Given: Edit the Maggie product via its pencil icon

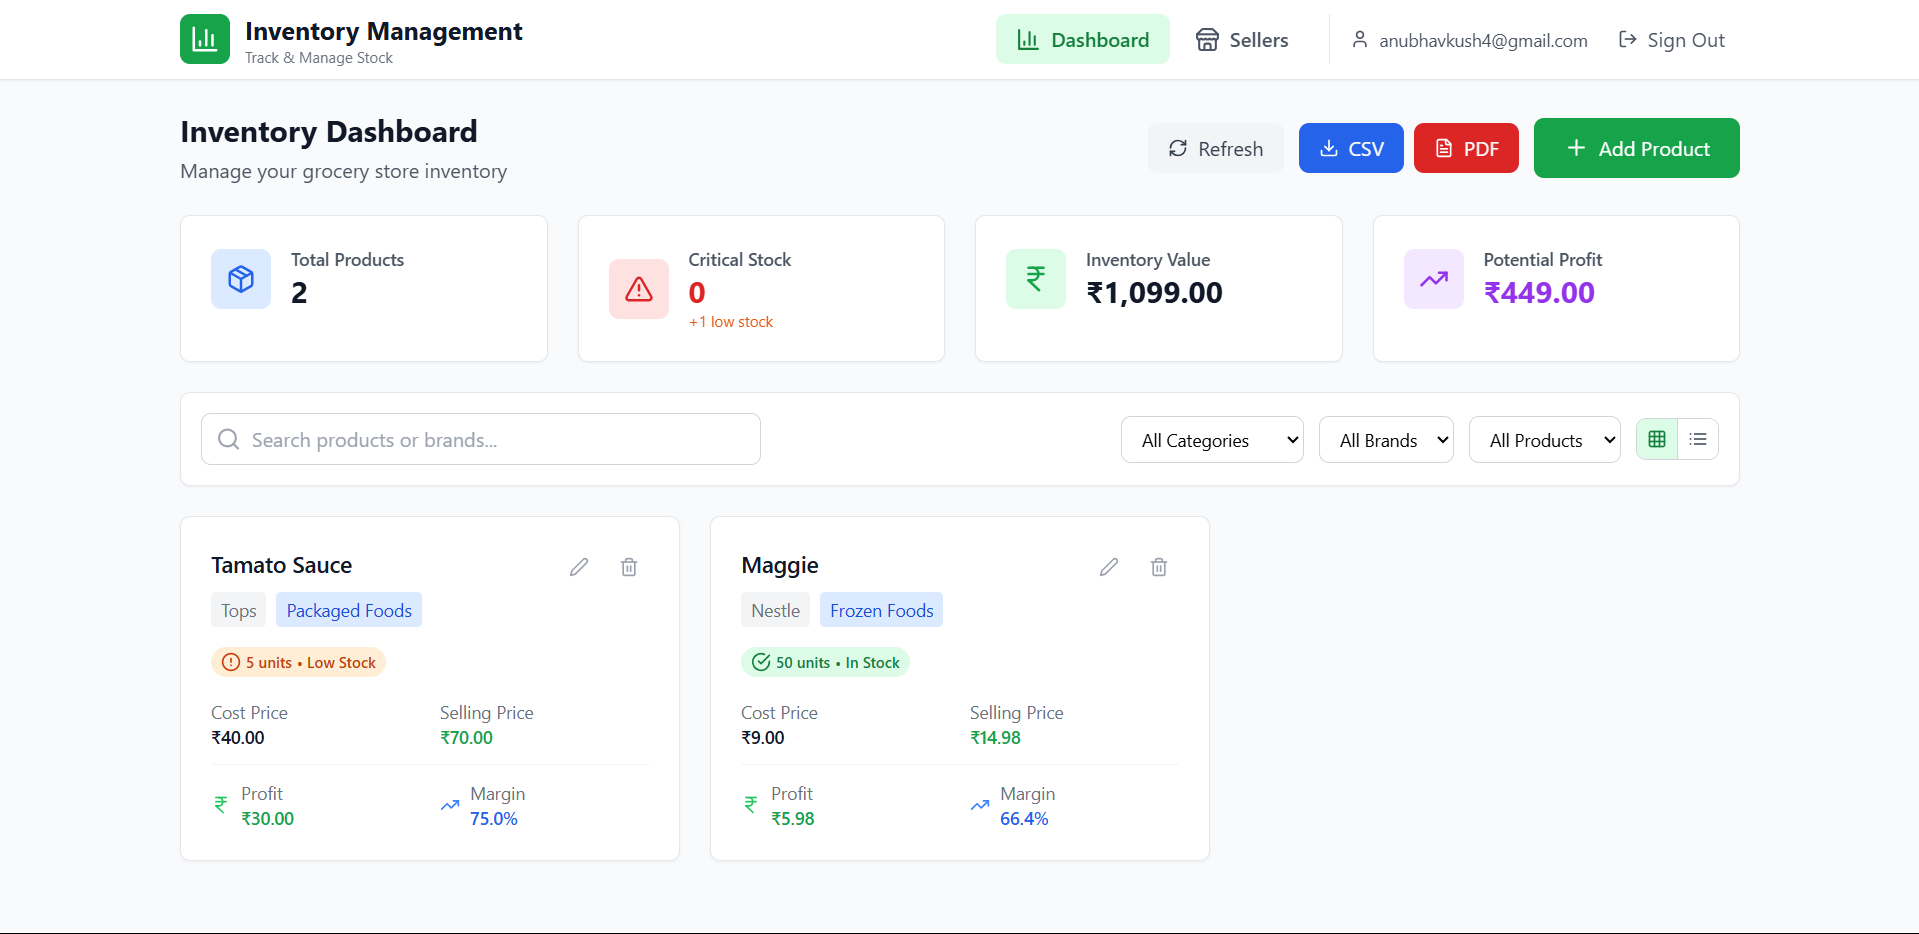Looking at the screenshot, I should click(x=1109, y=567).
